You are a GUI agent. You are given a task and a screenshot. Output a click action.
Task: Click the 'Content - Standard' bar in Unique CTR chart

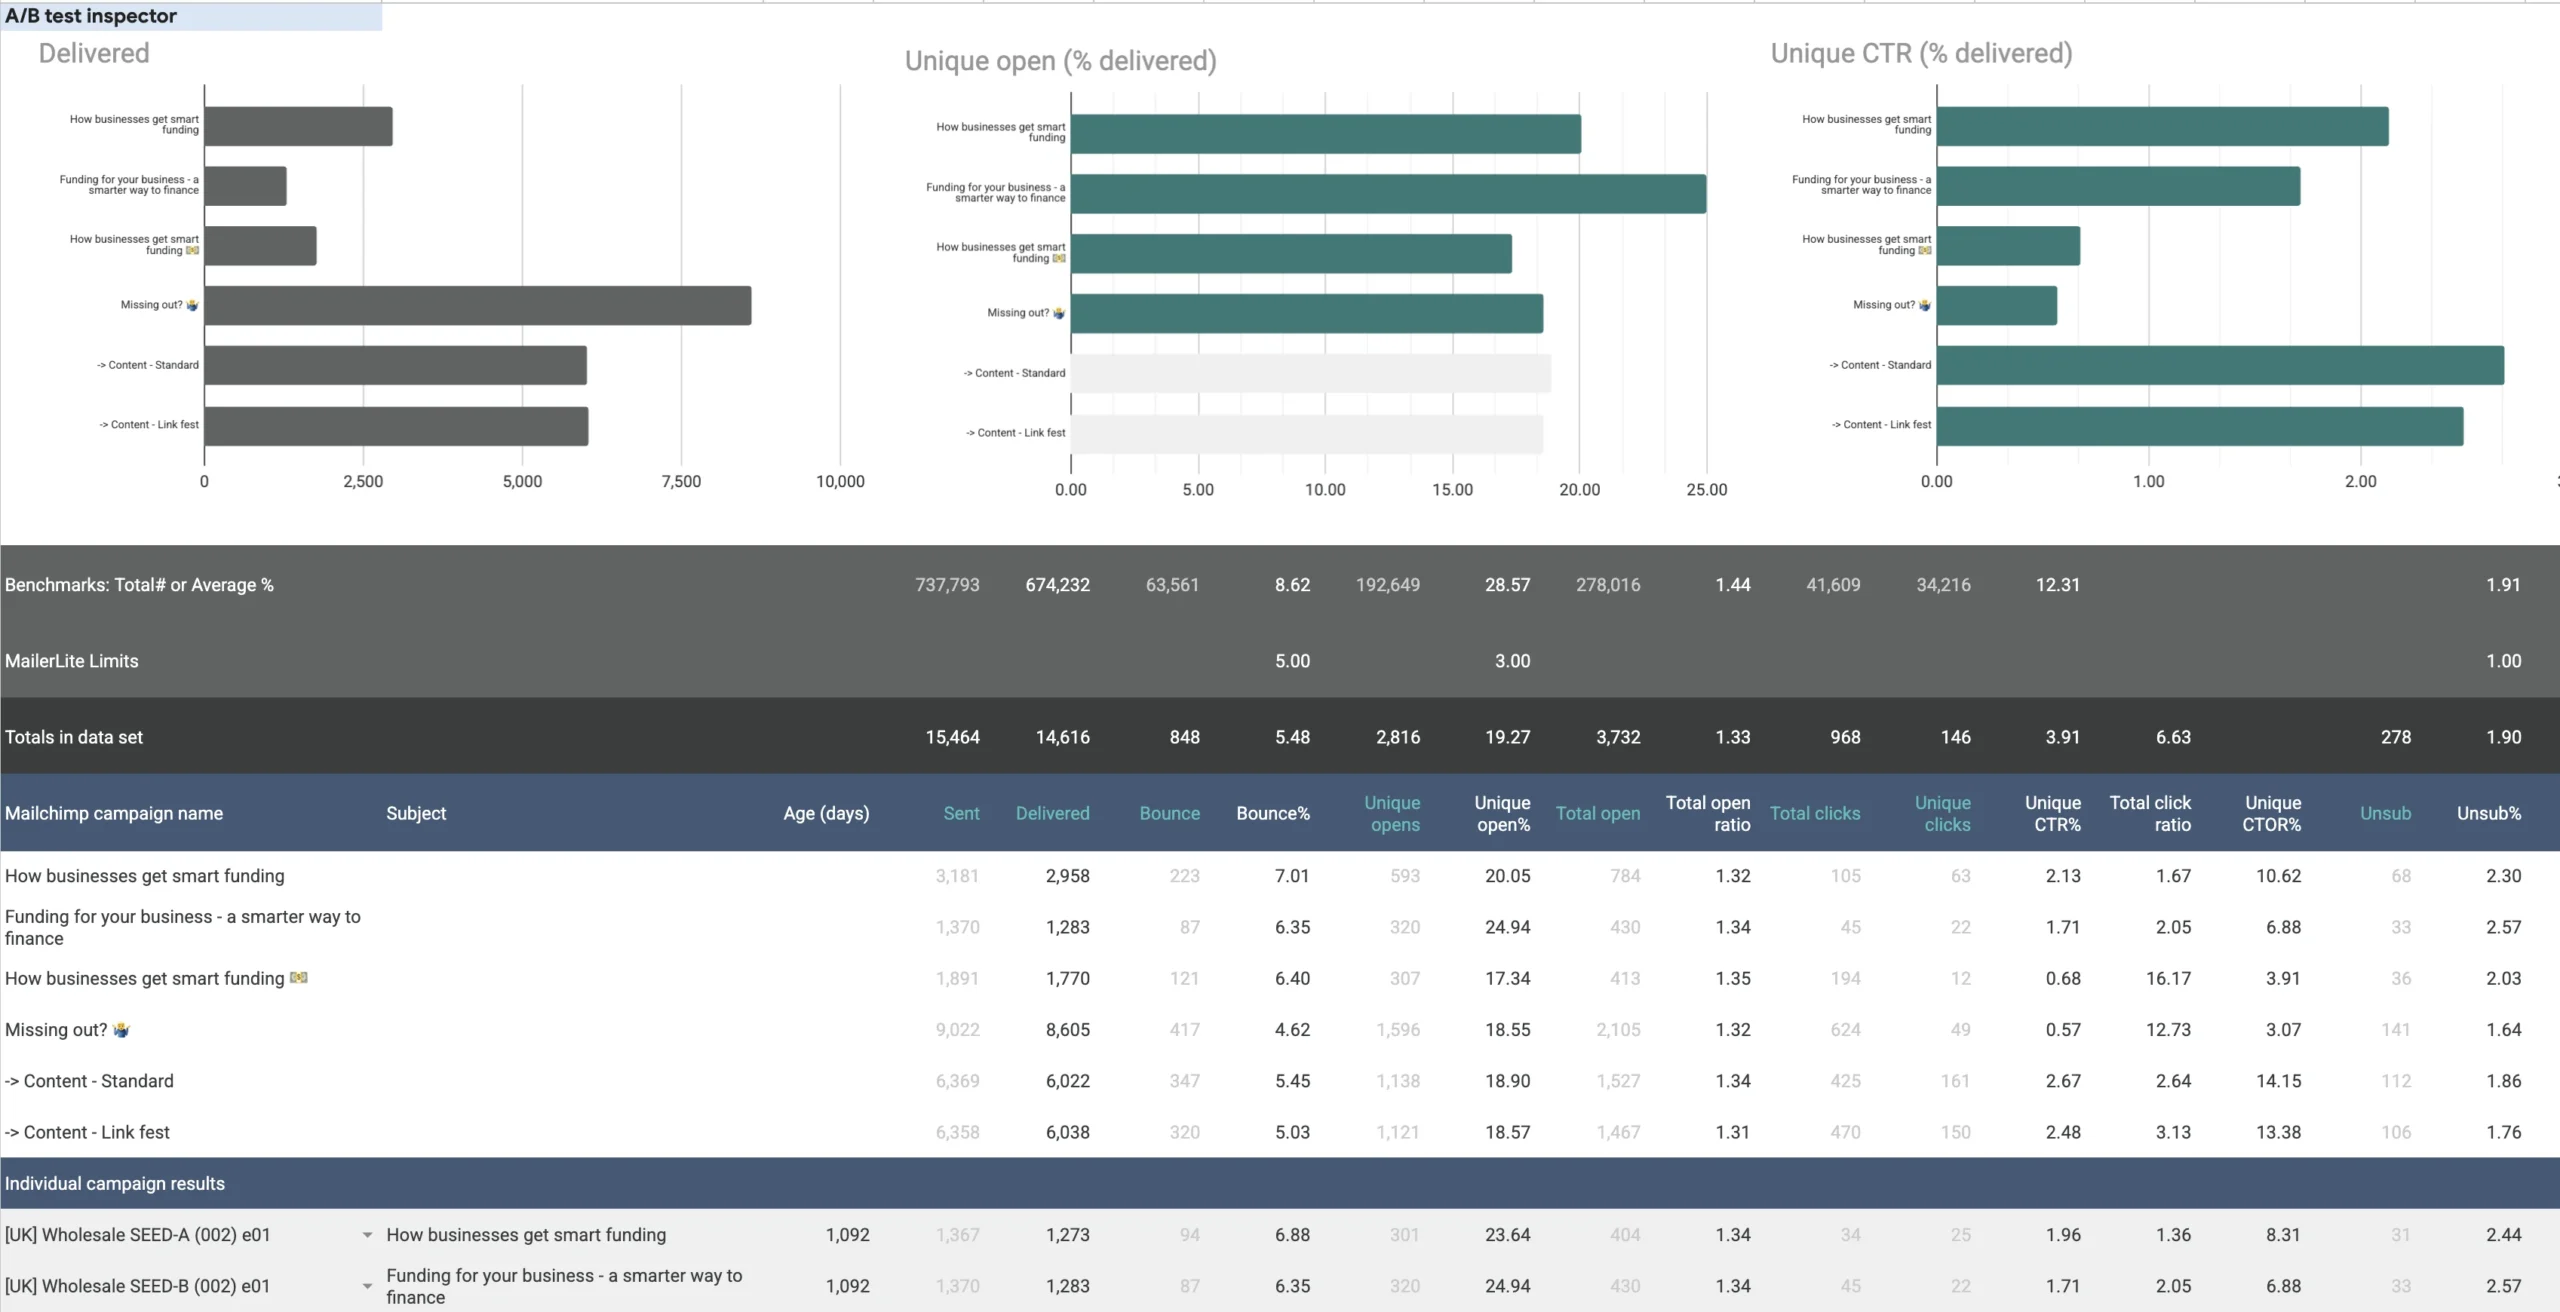[x=2219, y=366]
